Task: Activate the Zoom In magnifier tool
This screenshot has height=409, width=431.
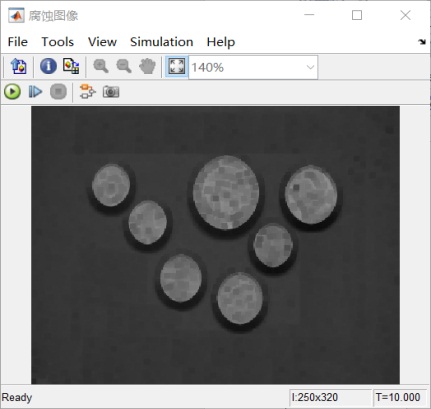Action: pos(101,66)
